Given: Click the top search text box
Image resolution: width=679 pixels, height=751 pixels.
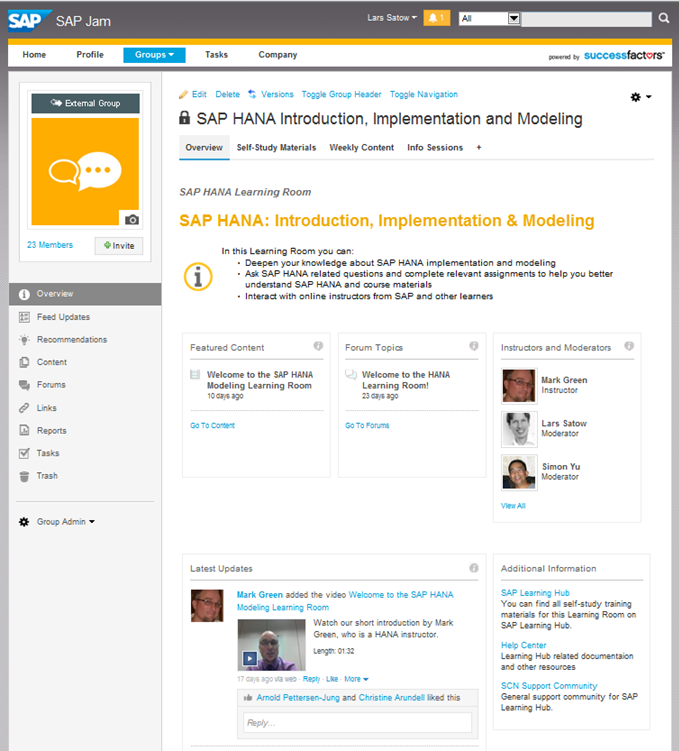Looking at the screenshot, I should coord(586,20).
